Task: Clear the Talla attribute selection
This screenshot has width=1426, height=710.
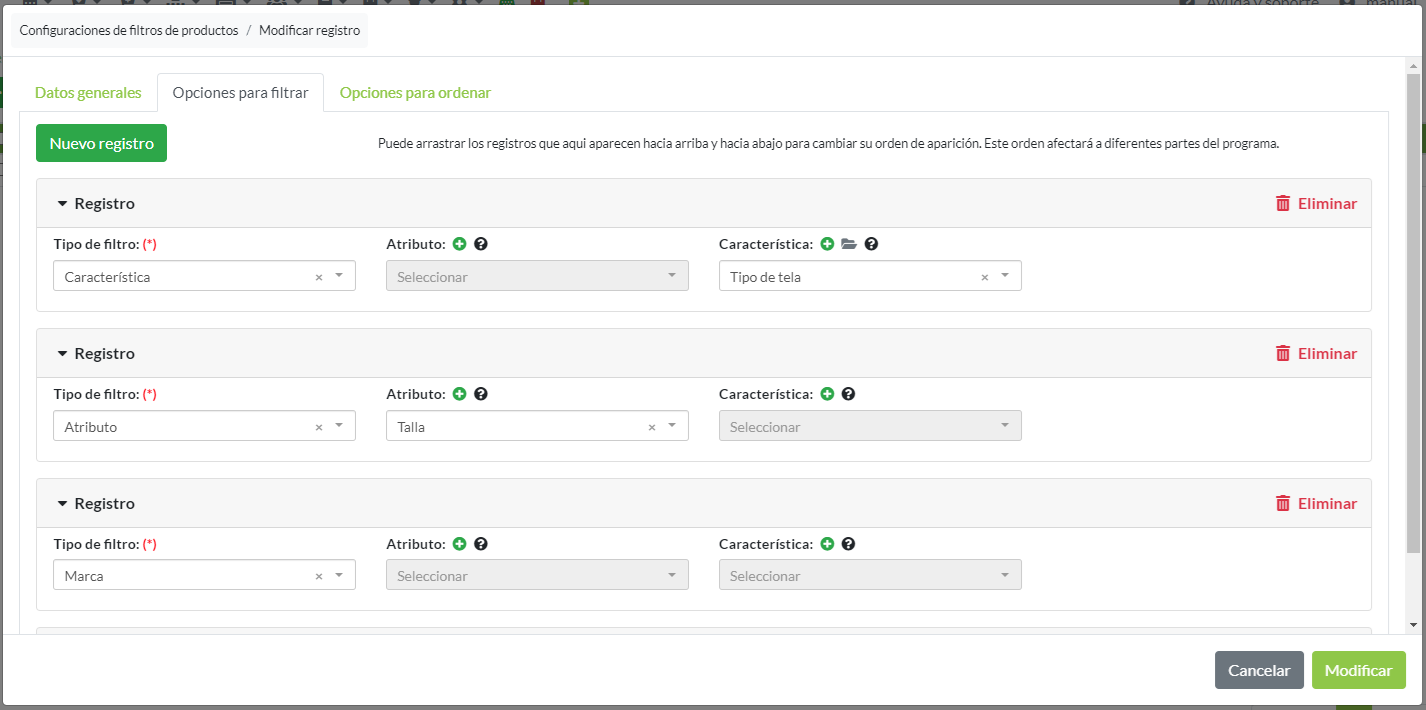Action: click(652, 427)
